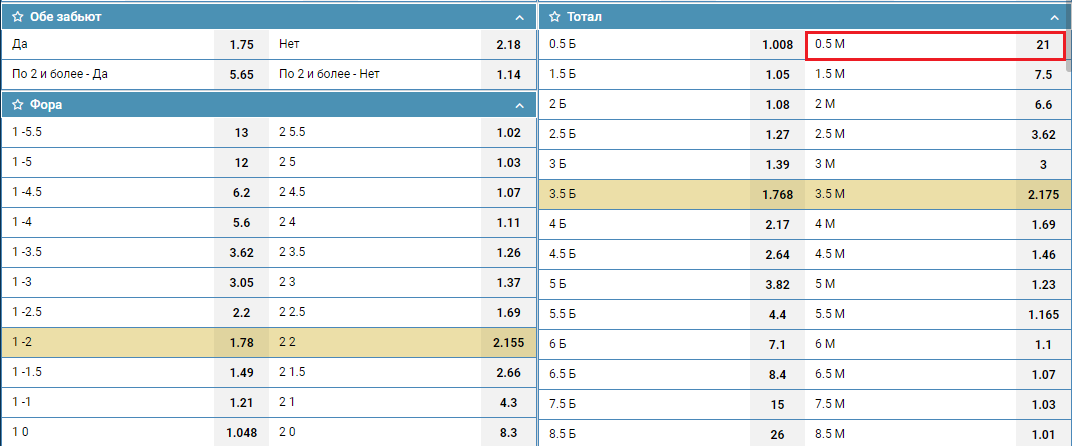Choose handicap '2 2' at odds 2.155
The height and width of the screenshot is (446, 1072).
tap(508, 343)
